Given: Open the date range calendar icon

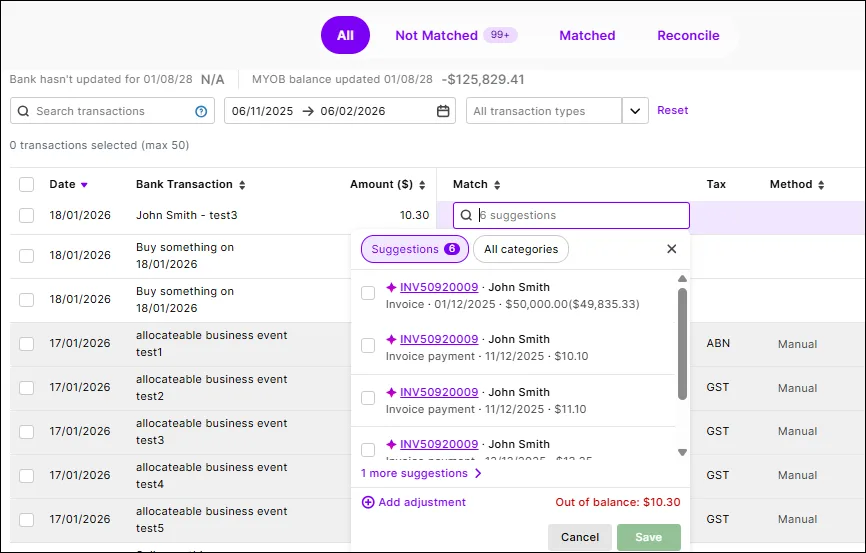Looking at the screenshot, I should [443, 111].
